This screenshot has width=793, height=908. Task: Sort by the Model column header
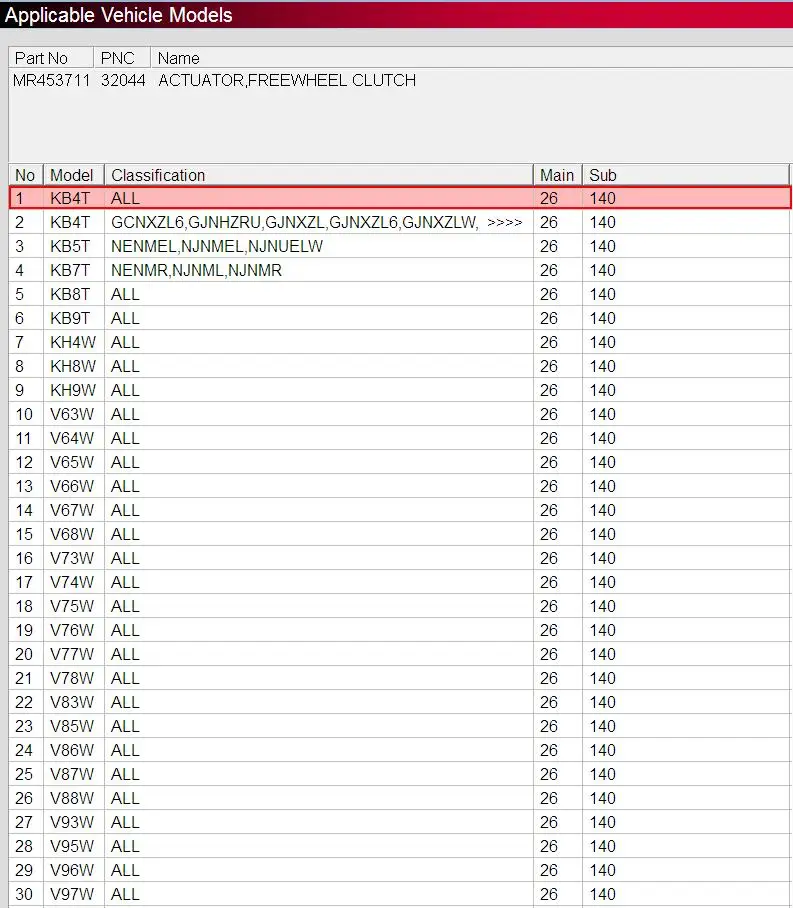tap(74, 175)
